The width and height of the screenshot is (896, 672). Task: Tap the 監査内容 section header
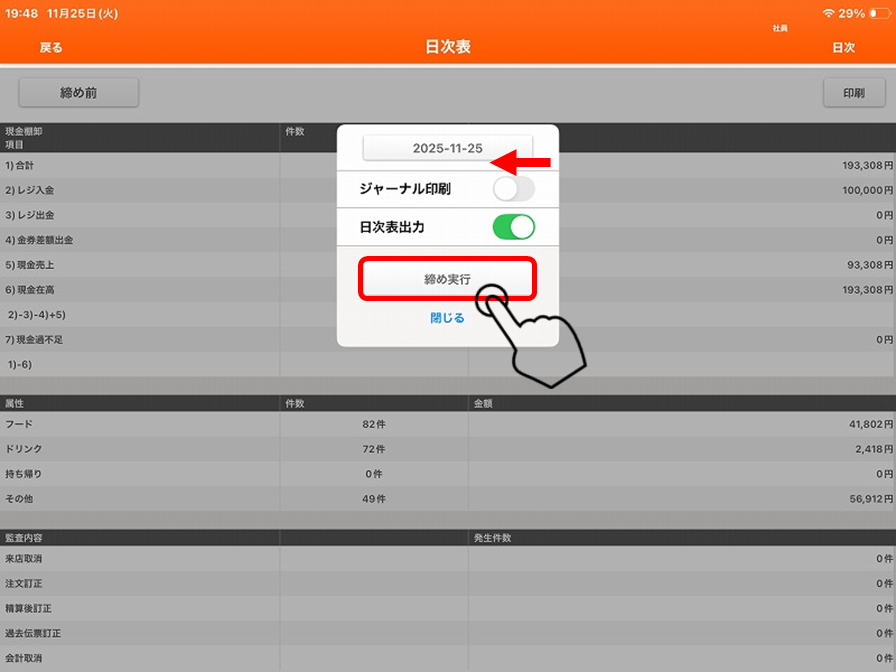point(140,538)
